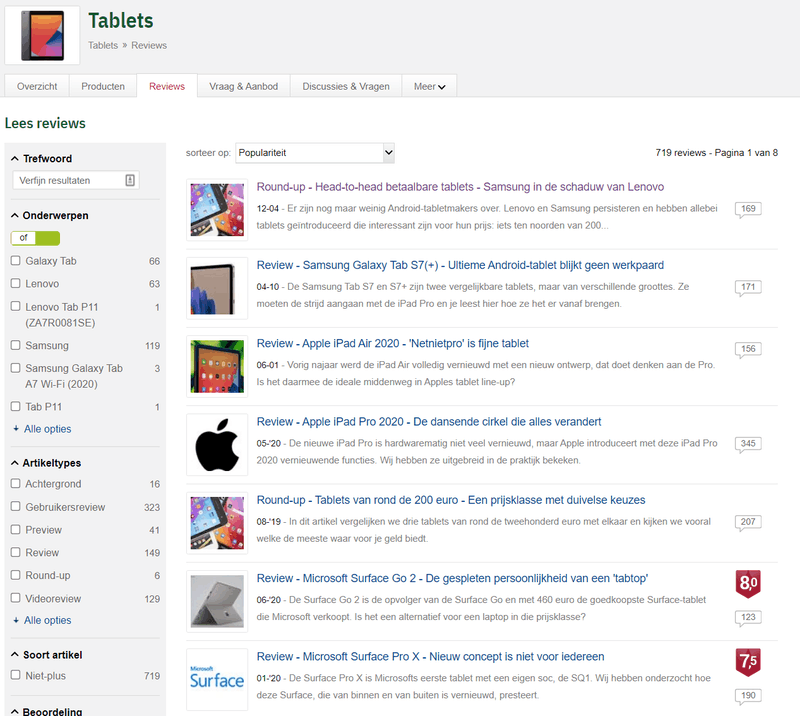Open thumbnail of Head-to-head betaalbare tablets round-up

(x=217, y=210)
